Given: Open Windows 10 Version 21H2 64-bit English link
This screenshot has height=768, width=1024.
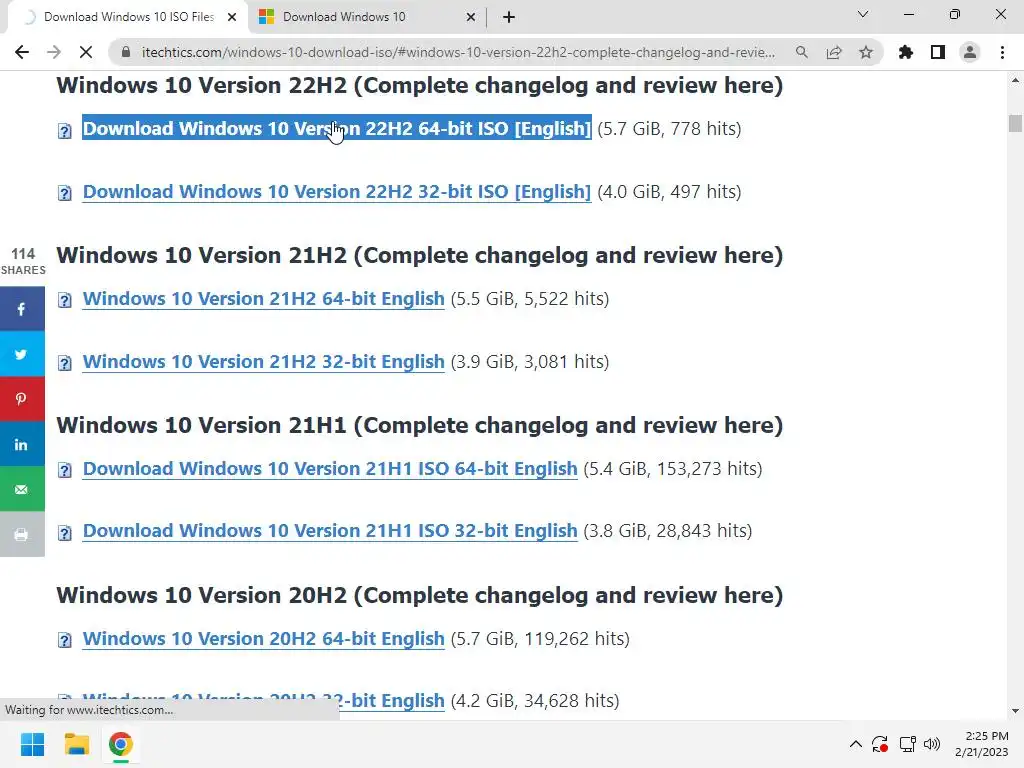Looking at the screenshot, I should tap(264, 298).
